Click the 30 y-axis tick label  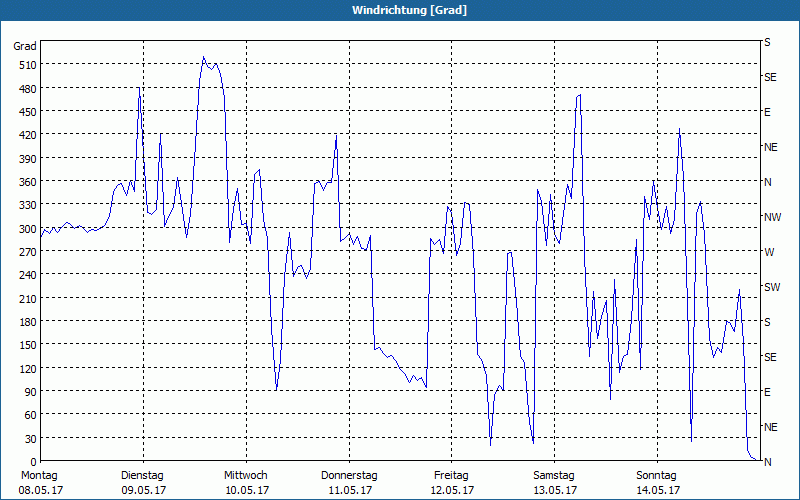tap(31, 439)
